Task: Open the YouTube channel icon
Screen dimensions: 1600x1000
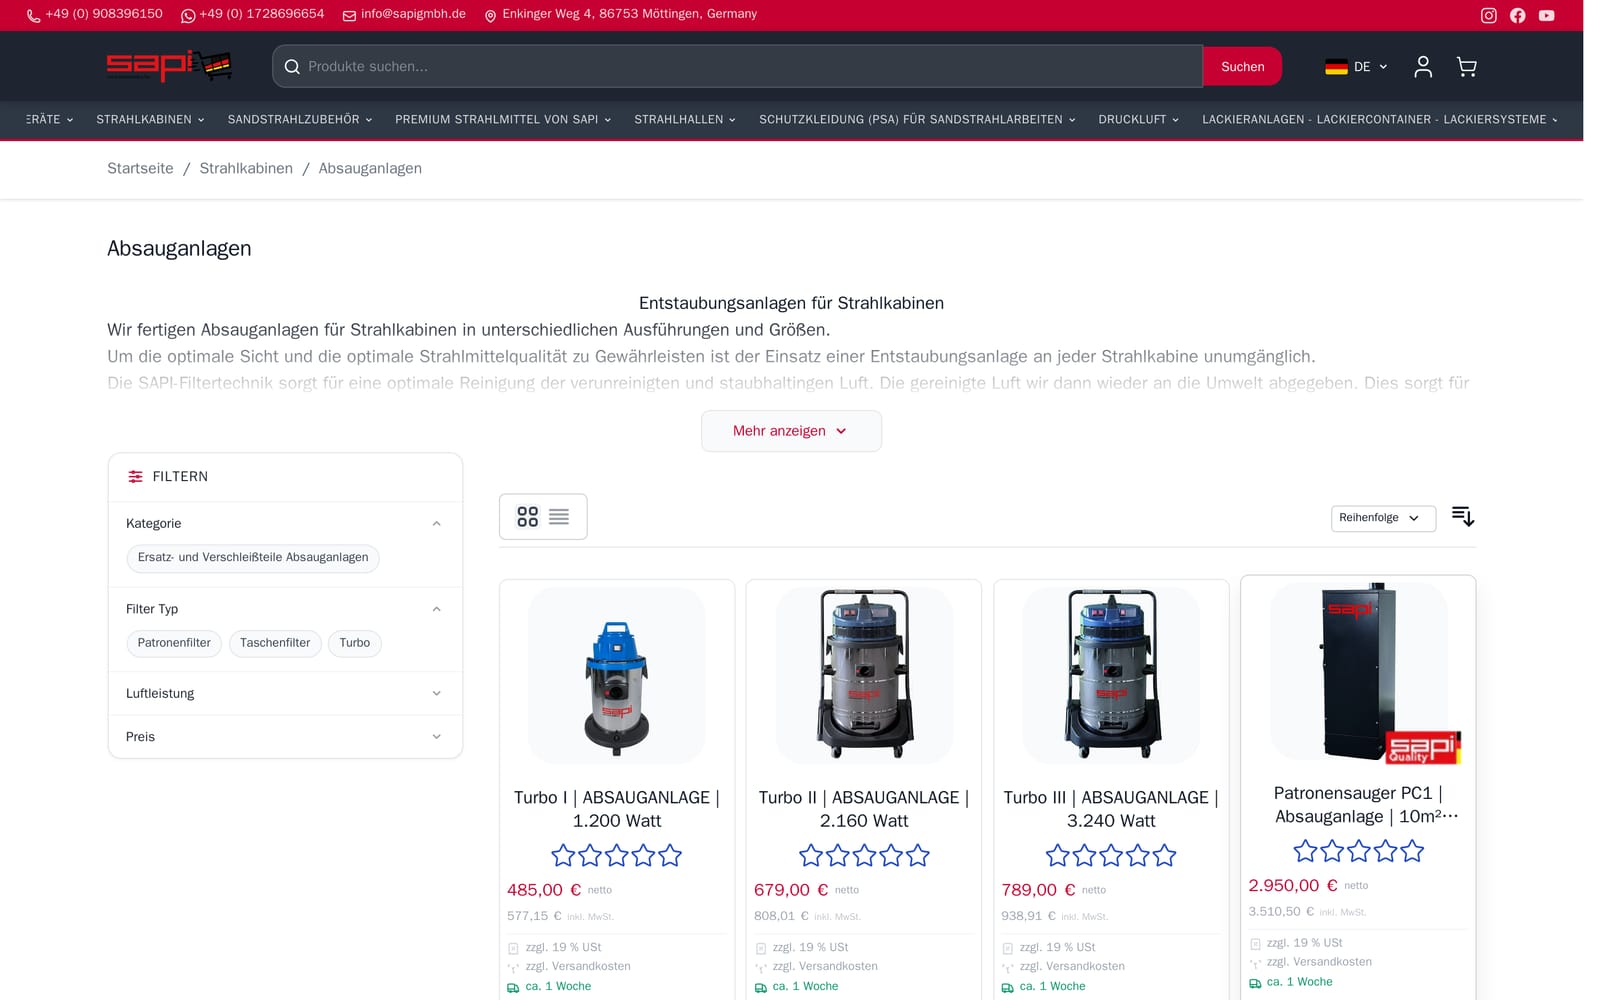Action: [1546, 15]
